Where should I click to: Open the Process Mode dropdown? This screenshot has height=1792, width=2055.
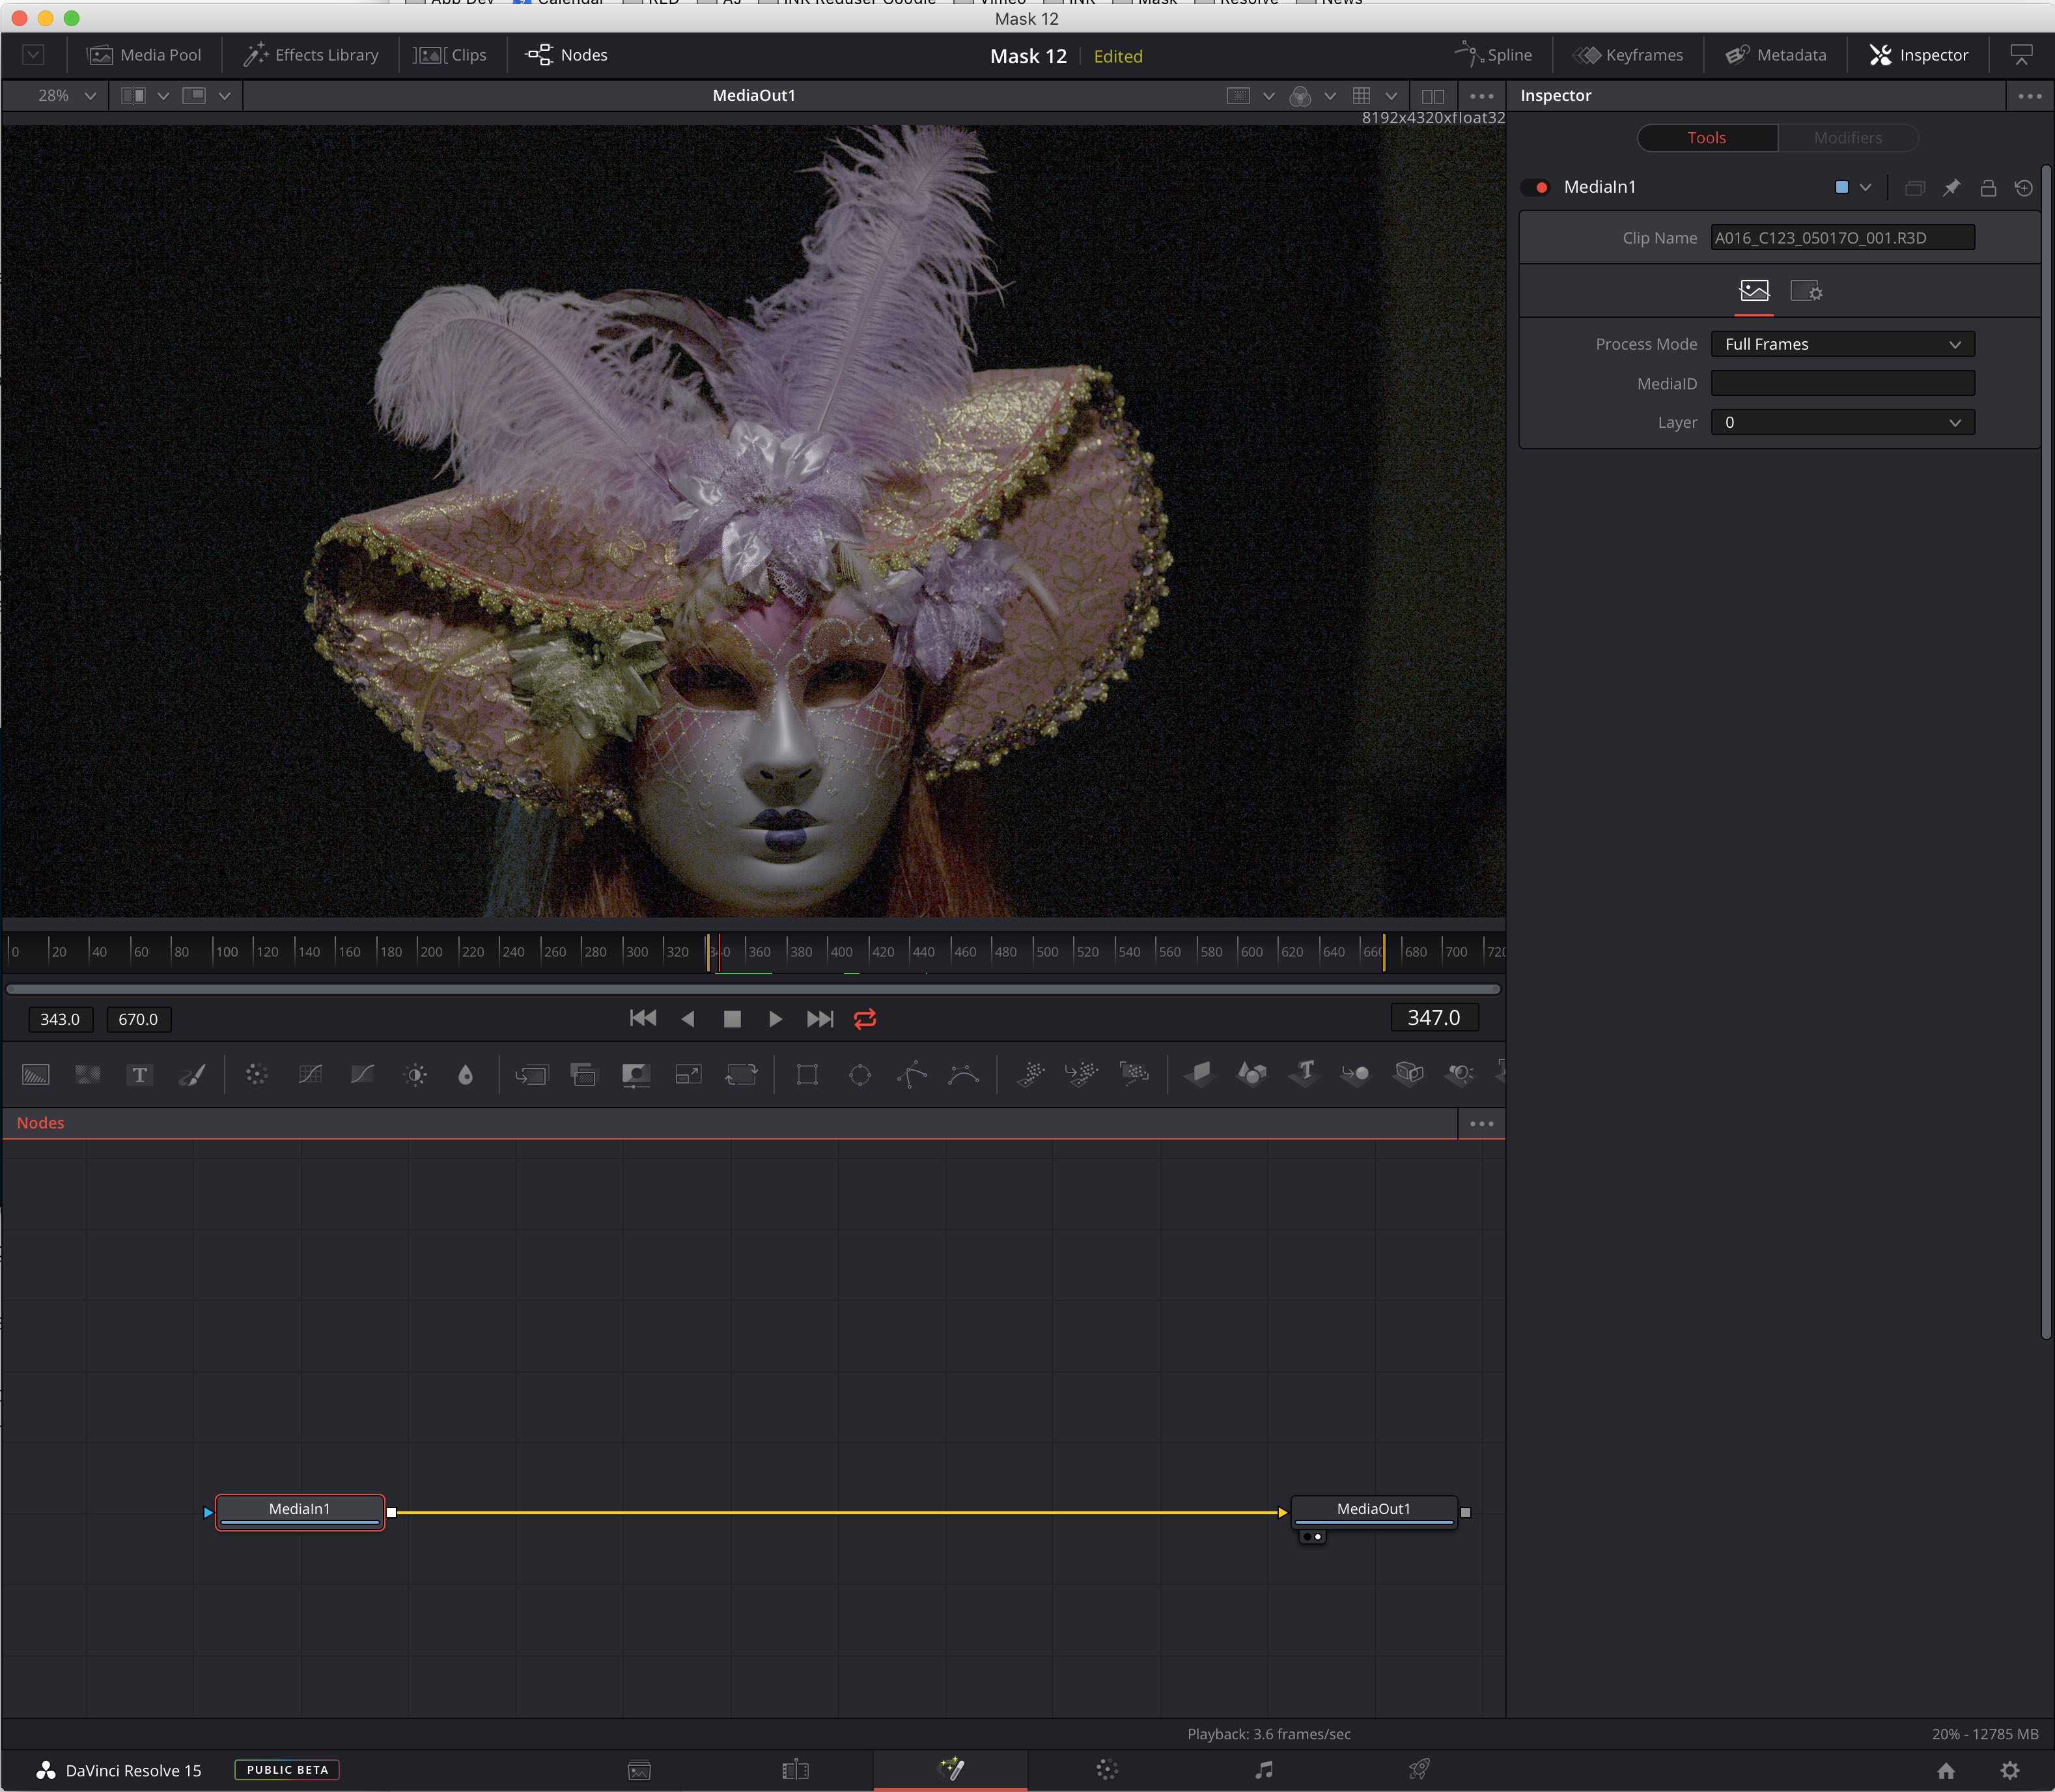tap(1842, 344)
